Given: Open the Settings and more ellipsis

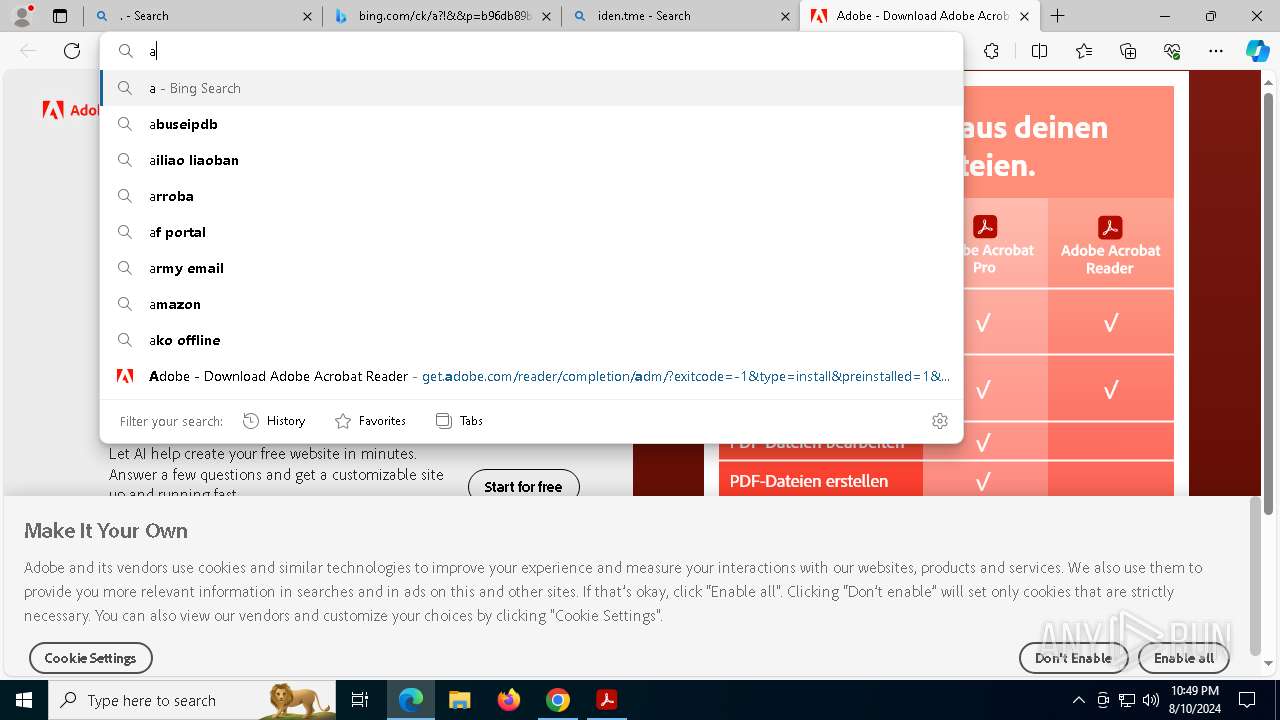Looking at the screenshot, I should click(1216, 51).
